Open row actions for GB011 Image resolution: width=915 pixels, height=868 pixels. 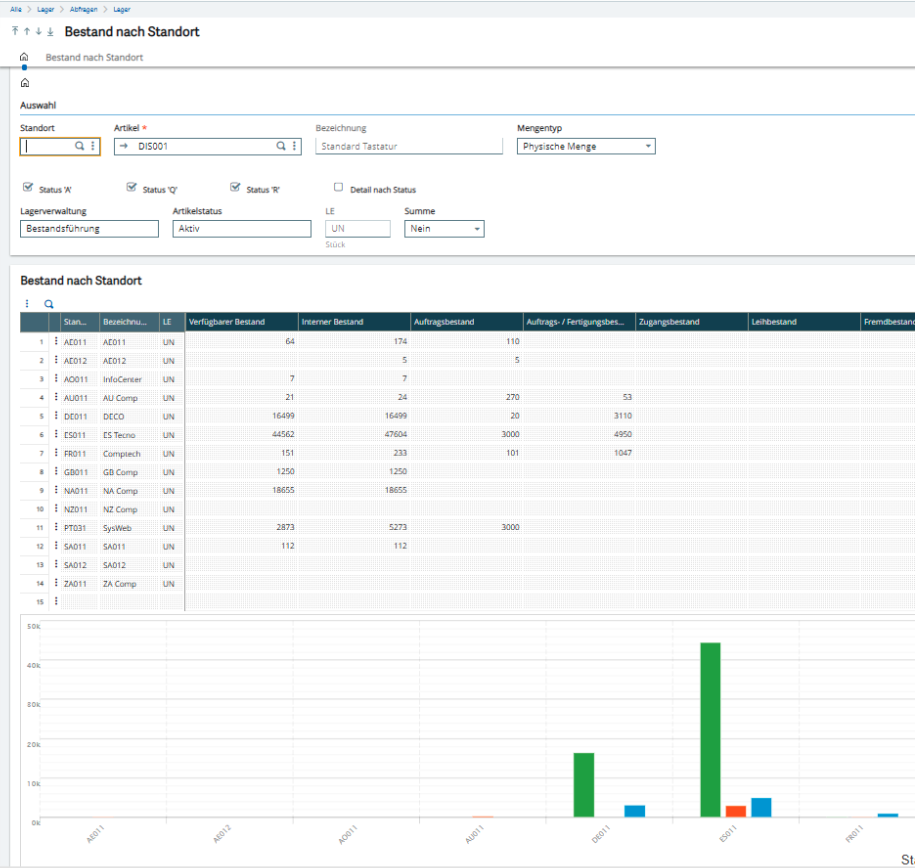tap(56, 471)
